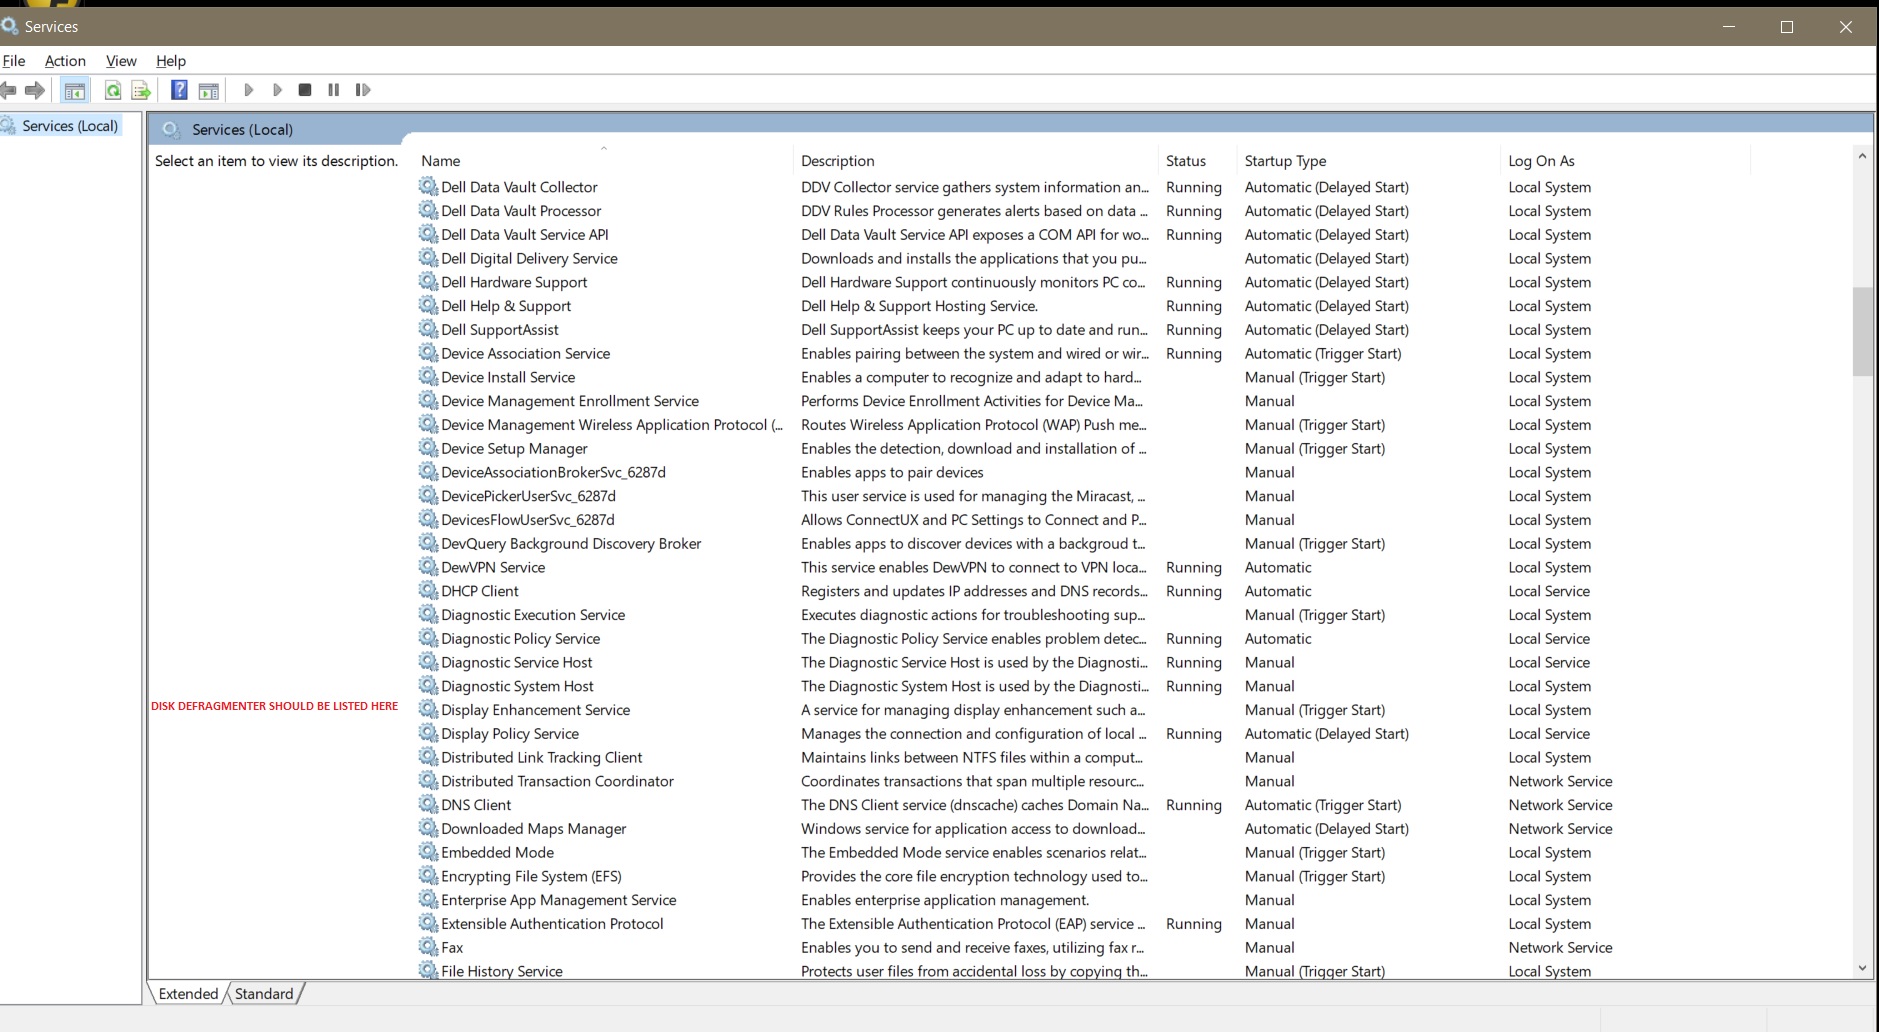Select Extensible Authentication Protocol service
Image resolution: width=1879 pixels, height=1032 pixels.
[x=552, y=924]
